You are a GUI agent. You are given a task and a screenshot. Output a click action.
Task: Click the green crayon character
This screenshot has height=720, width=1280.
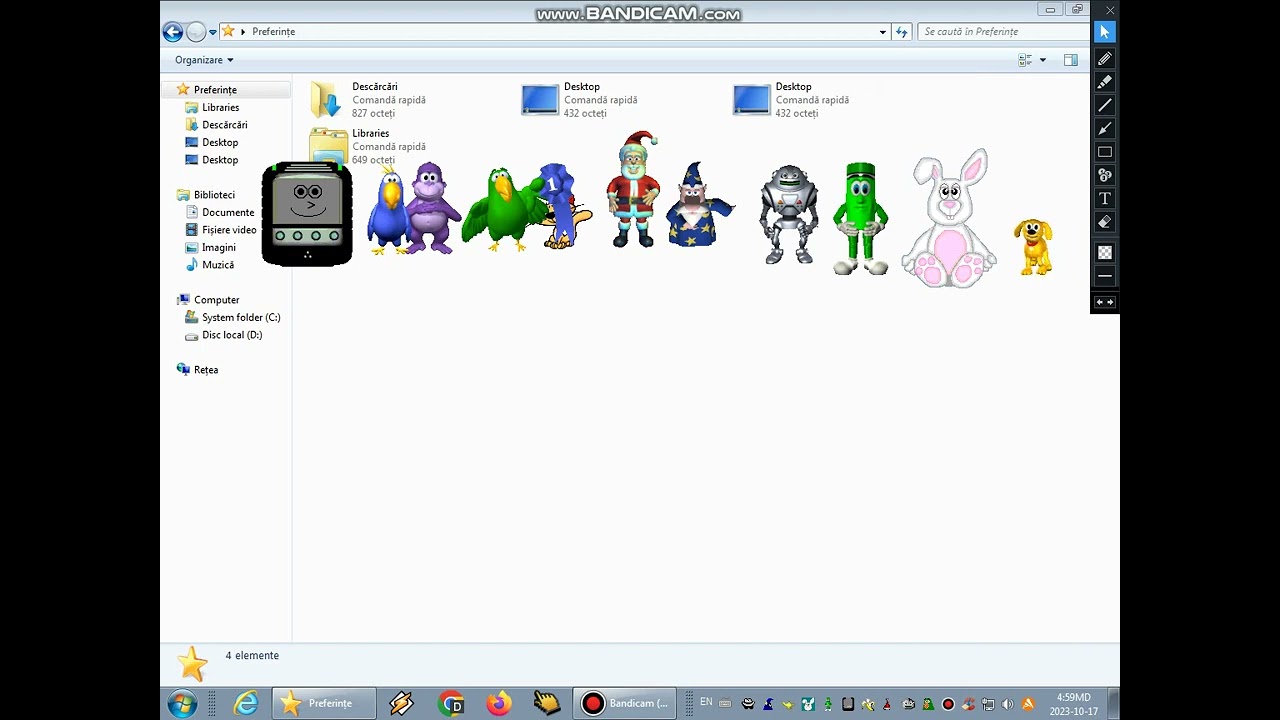point(860,218)
